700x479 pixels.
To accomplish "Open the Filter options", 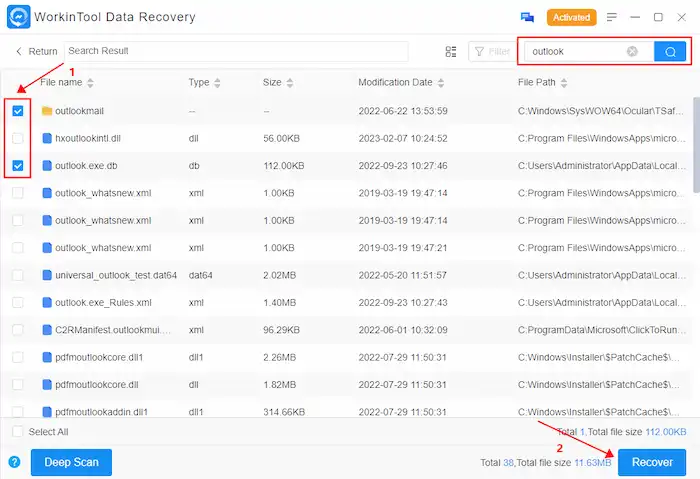I will [490, 51].
